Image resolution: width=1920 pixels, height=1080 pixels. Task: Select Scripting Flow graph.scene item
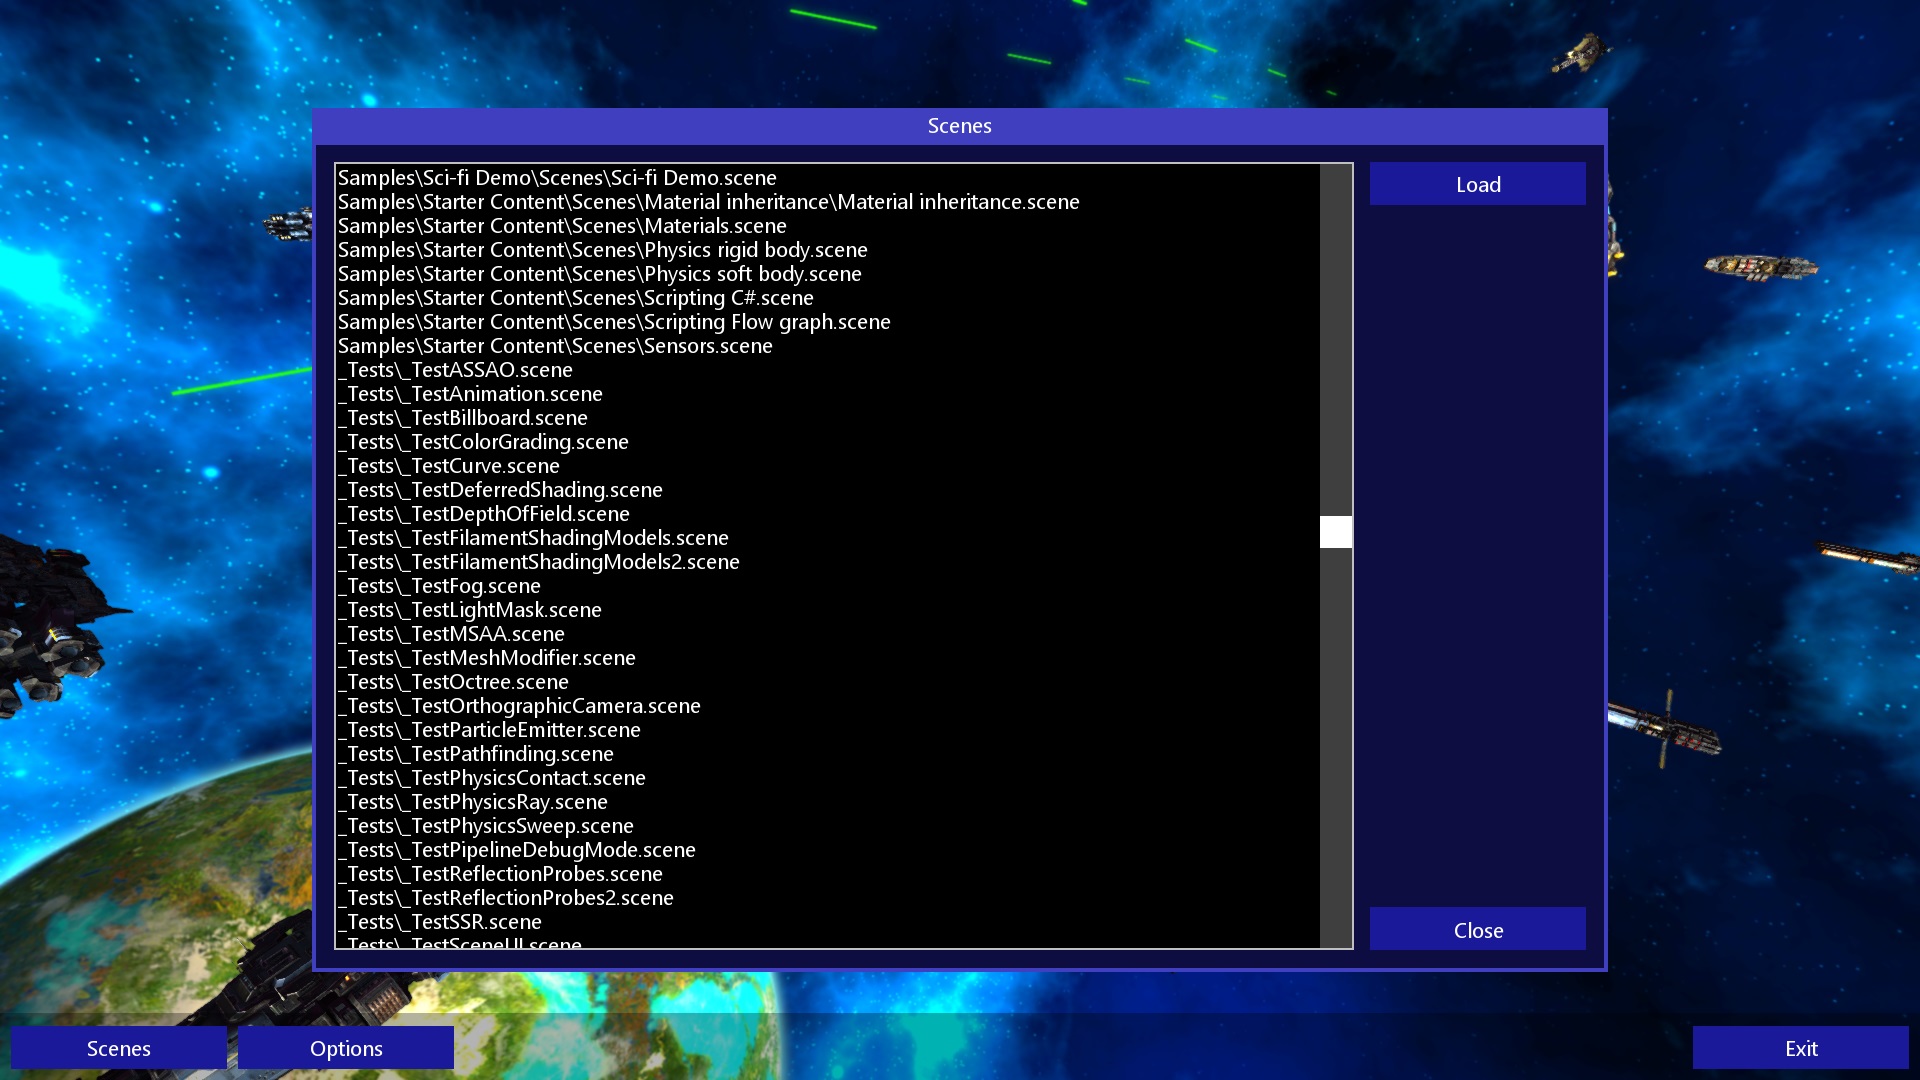[614, 322]
